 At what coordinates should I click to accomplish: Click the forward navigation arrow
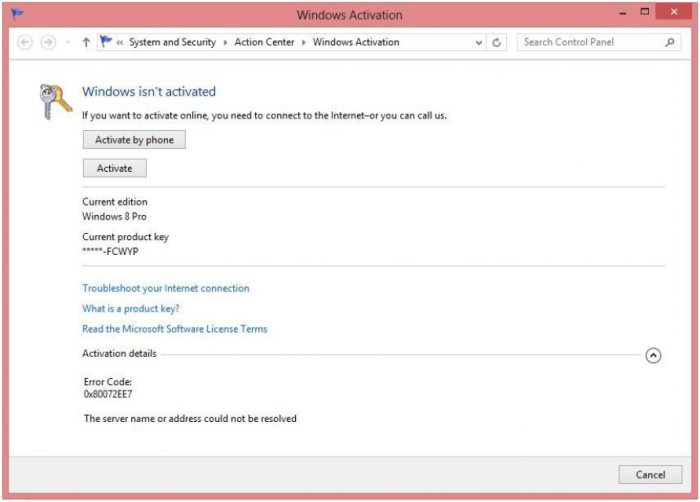[47, 42]
